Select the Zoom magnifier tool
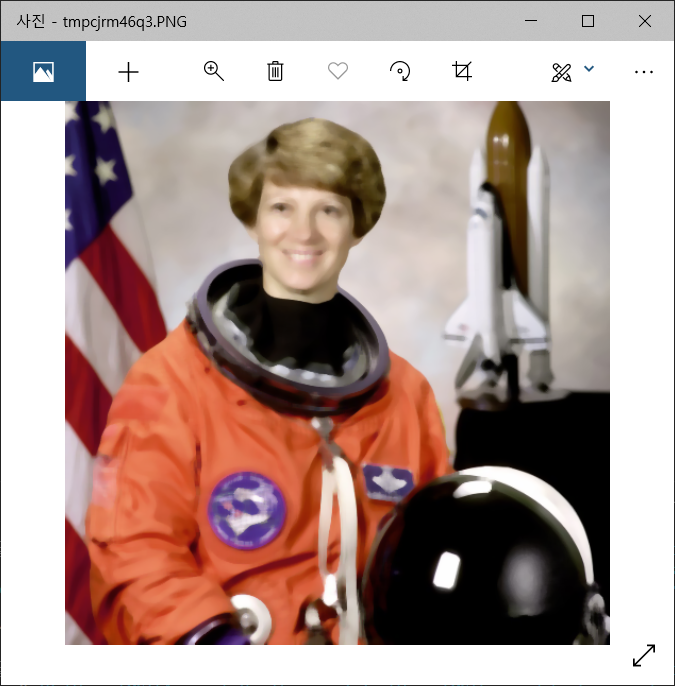675x686 pixels. [213, 71]
